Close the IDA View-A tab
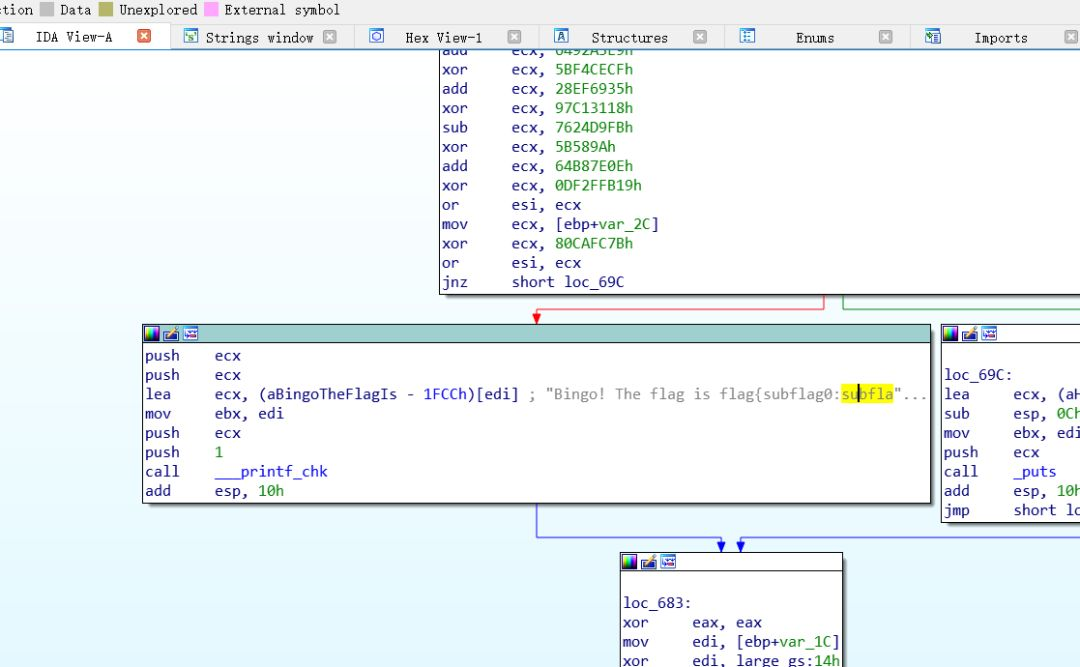This screenshot has width=1080, height=667. [144, 37]
